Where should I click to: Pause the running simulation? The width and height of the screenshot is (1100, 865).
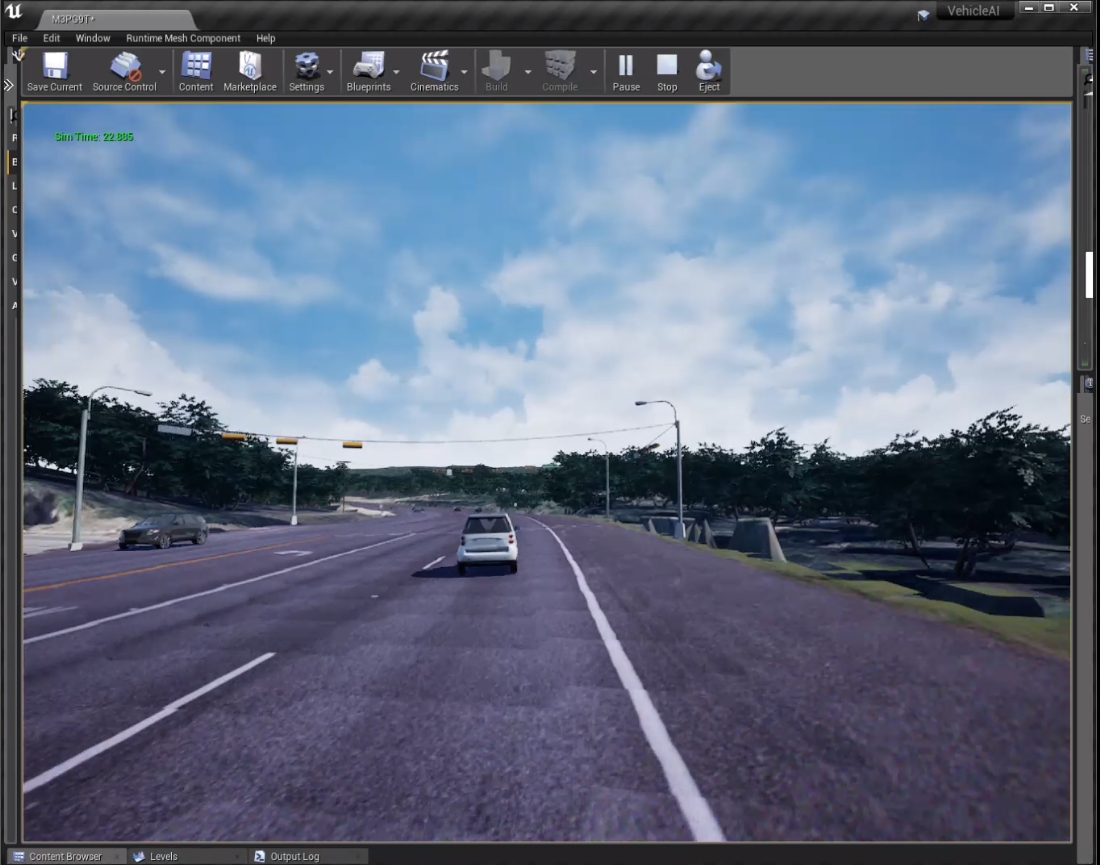click(625, 65)
